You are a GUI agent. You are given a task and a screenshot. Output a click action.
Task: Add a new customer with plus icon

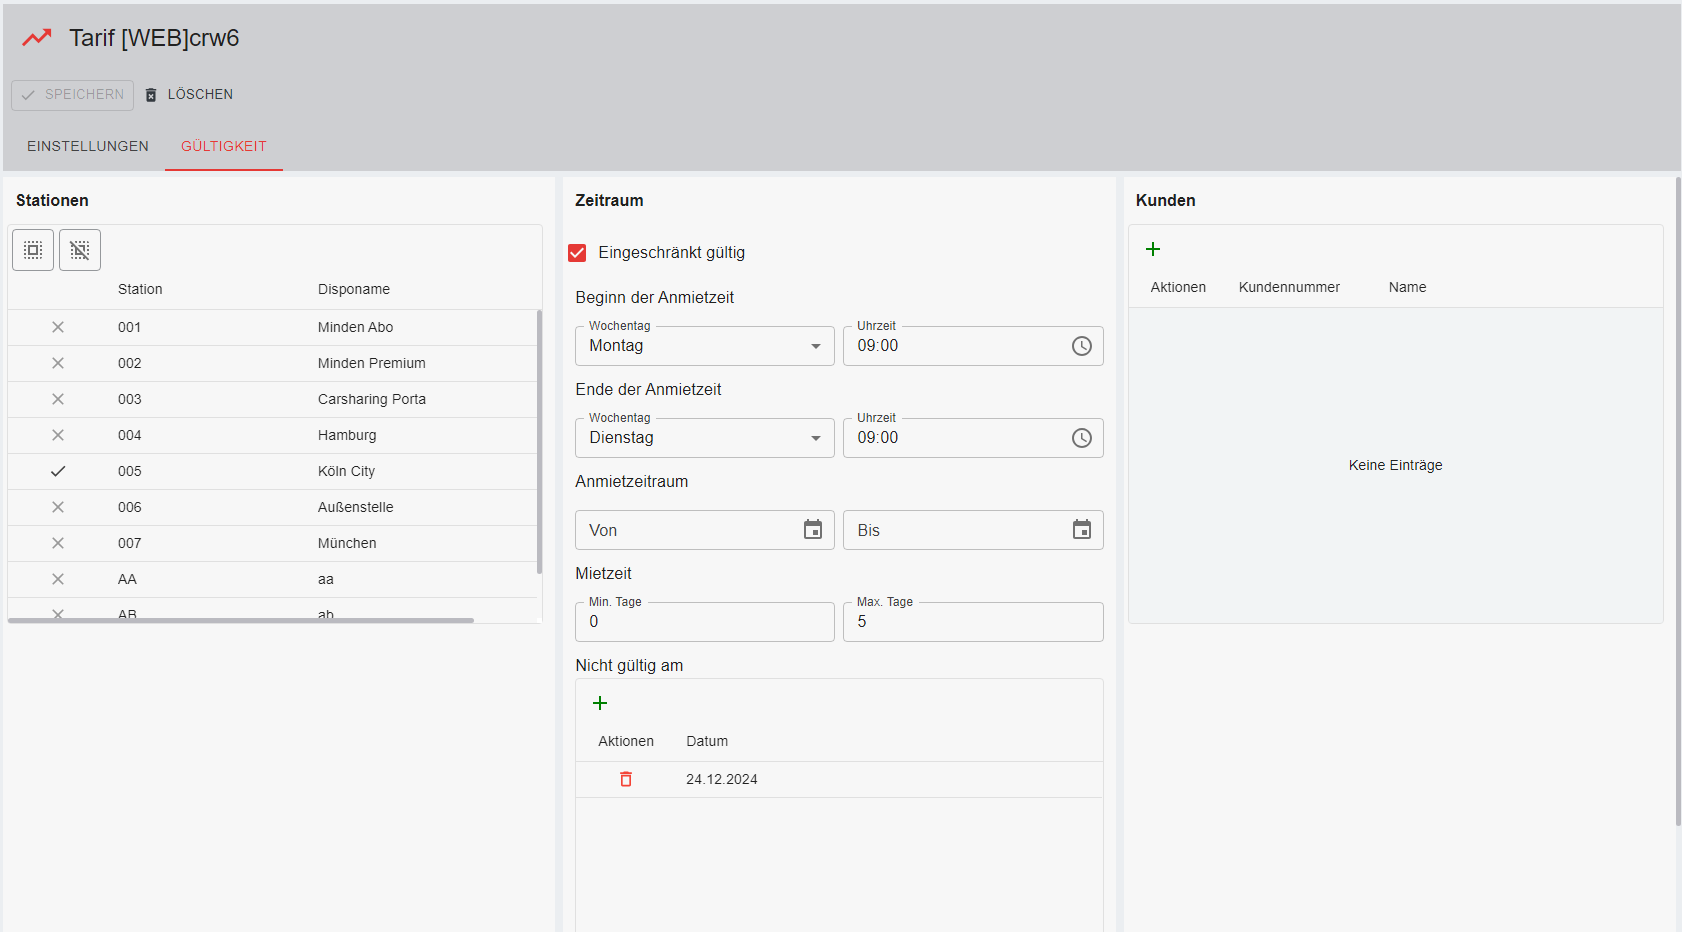point(1153,249)
